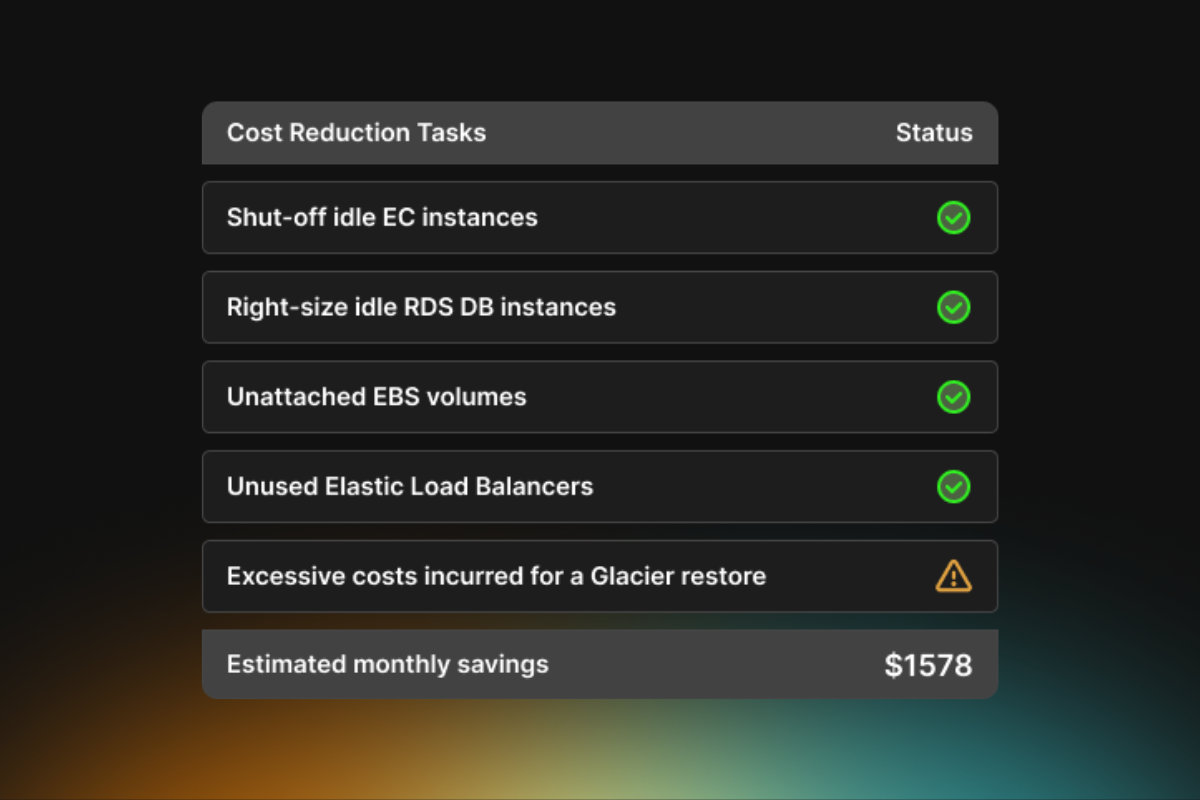Click green check for Unused Elastic Load Balancers
The image size is (1200, 800).
[953, 487]
